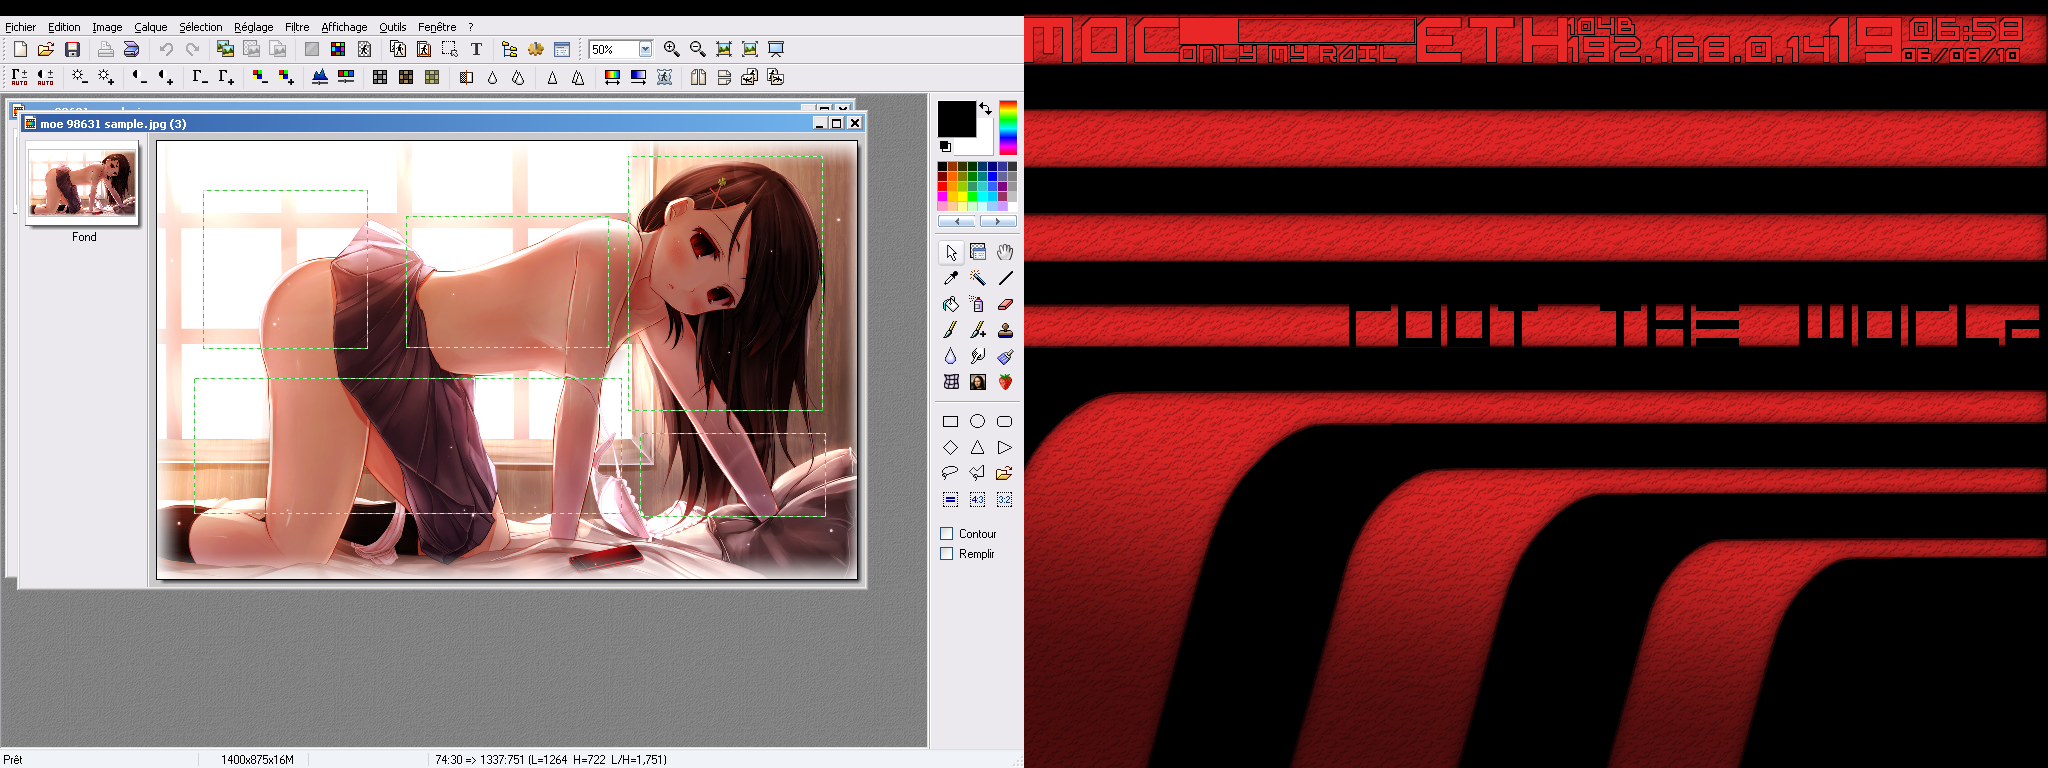
Task: Zoom out with magnifier minus icon
Action: click(698, 49)
